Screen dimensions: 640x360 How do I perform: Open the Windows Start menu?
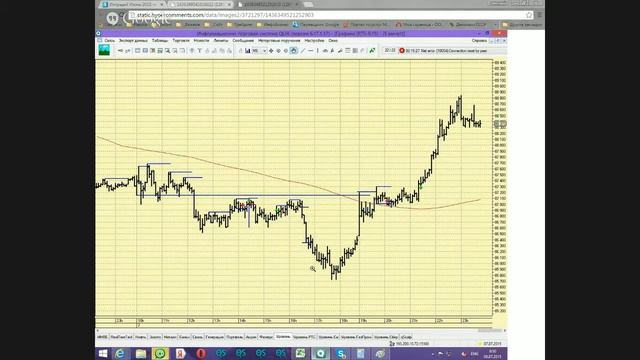point(102,353)
